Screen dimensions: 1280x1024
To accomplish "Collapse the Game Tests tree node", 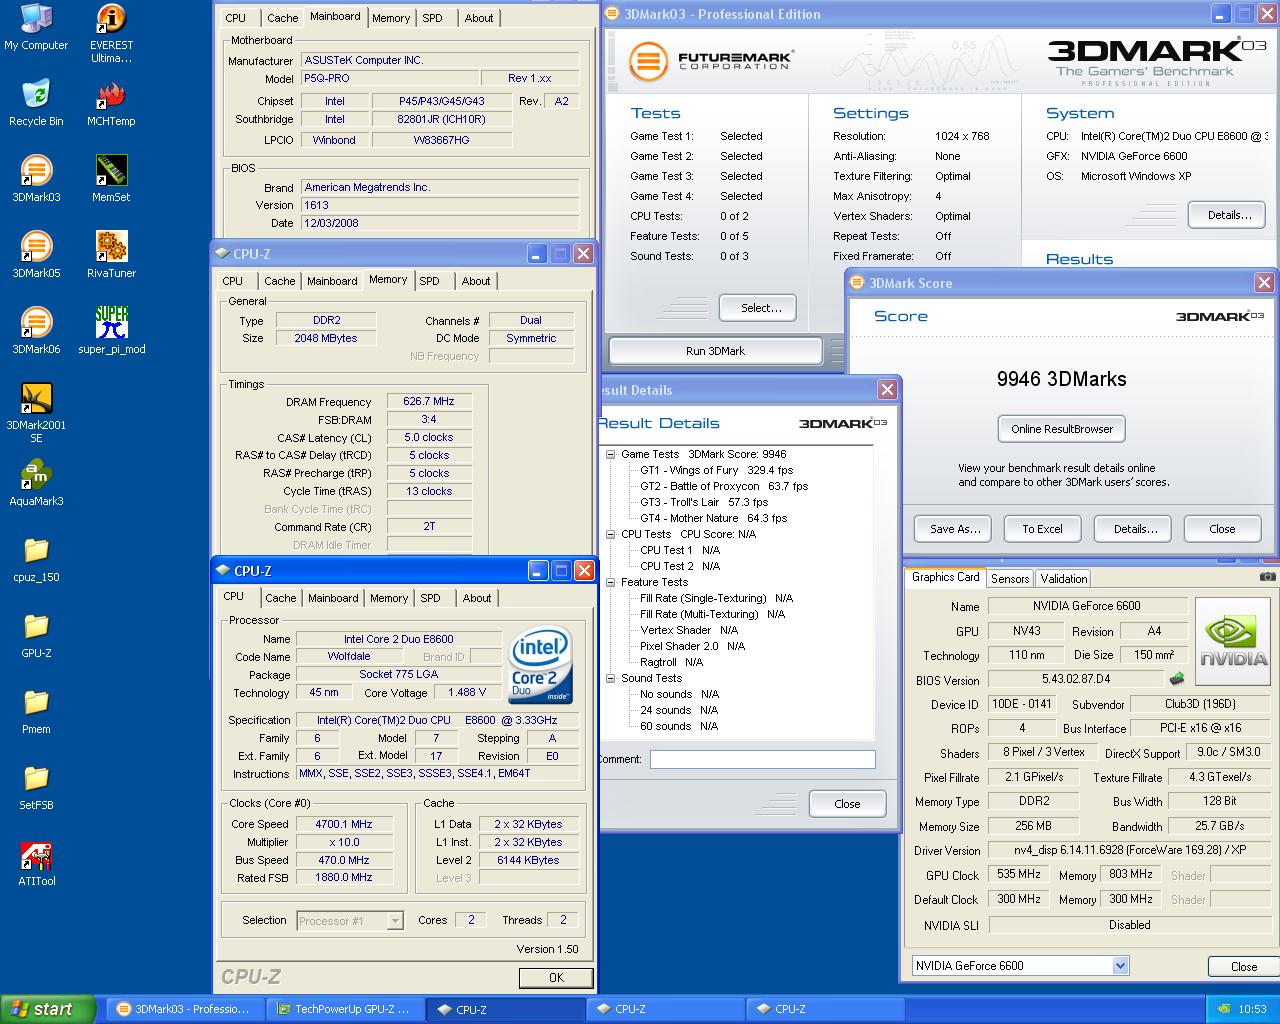I will pos(610,454).
